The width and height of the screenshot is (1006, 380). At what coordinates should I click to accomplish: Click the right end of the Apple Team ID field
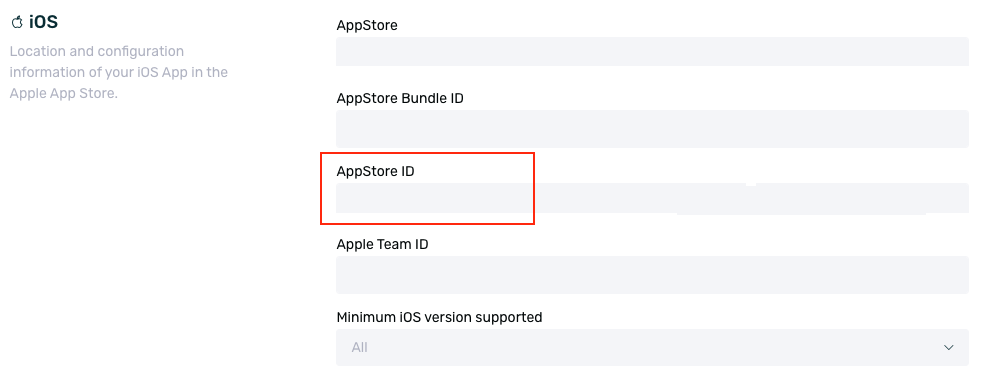coord(950,275)
